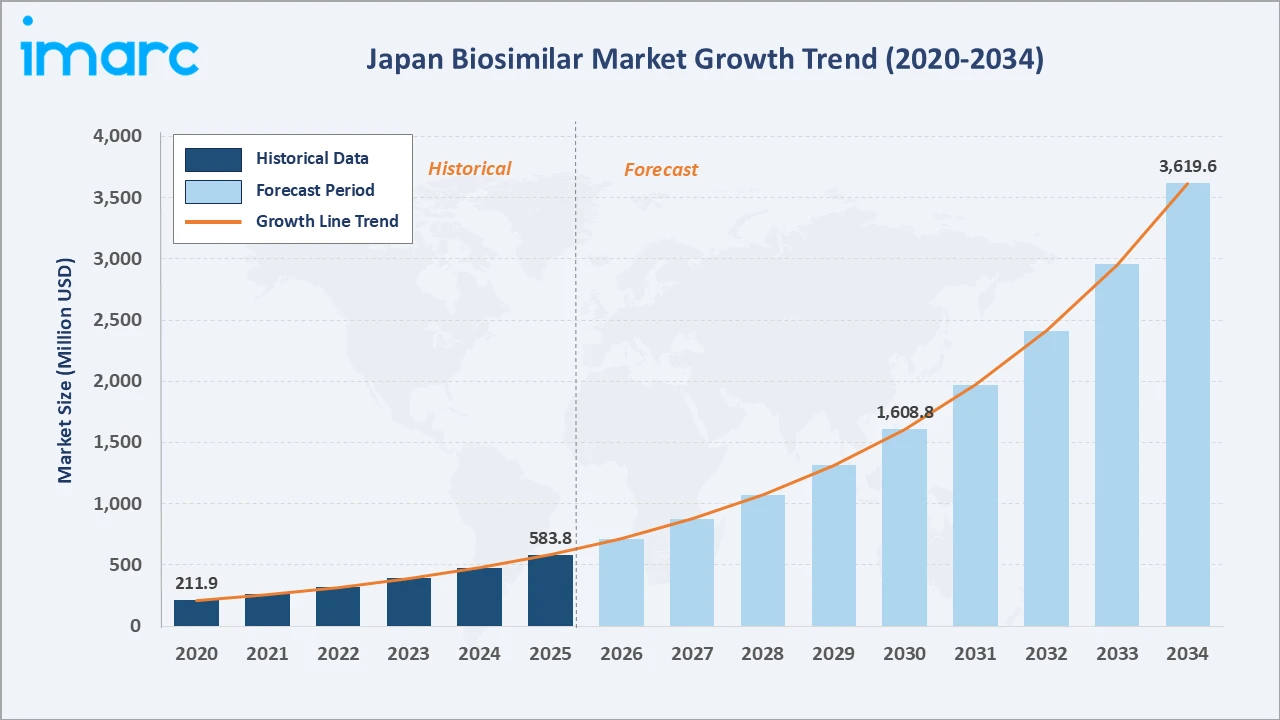Select the Historical Data legend swatch

213,159
